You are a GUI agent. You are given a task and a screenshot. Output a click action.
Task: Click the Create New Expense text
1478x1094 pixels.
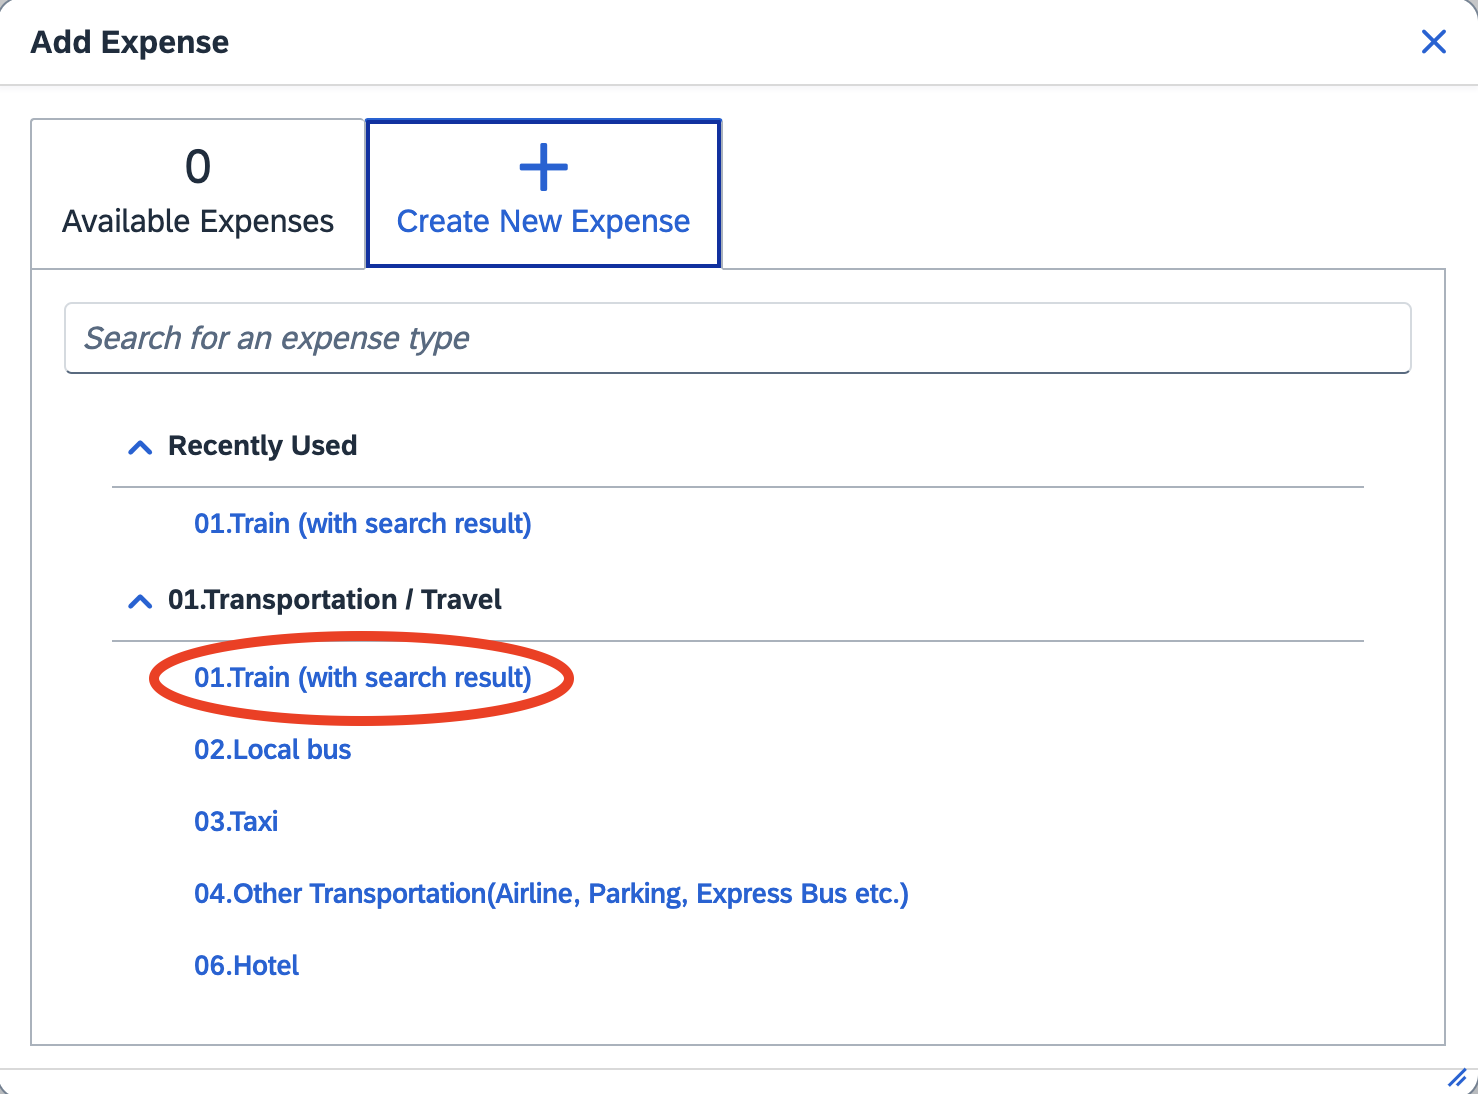click(x=543, y=221)
